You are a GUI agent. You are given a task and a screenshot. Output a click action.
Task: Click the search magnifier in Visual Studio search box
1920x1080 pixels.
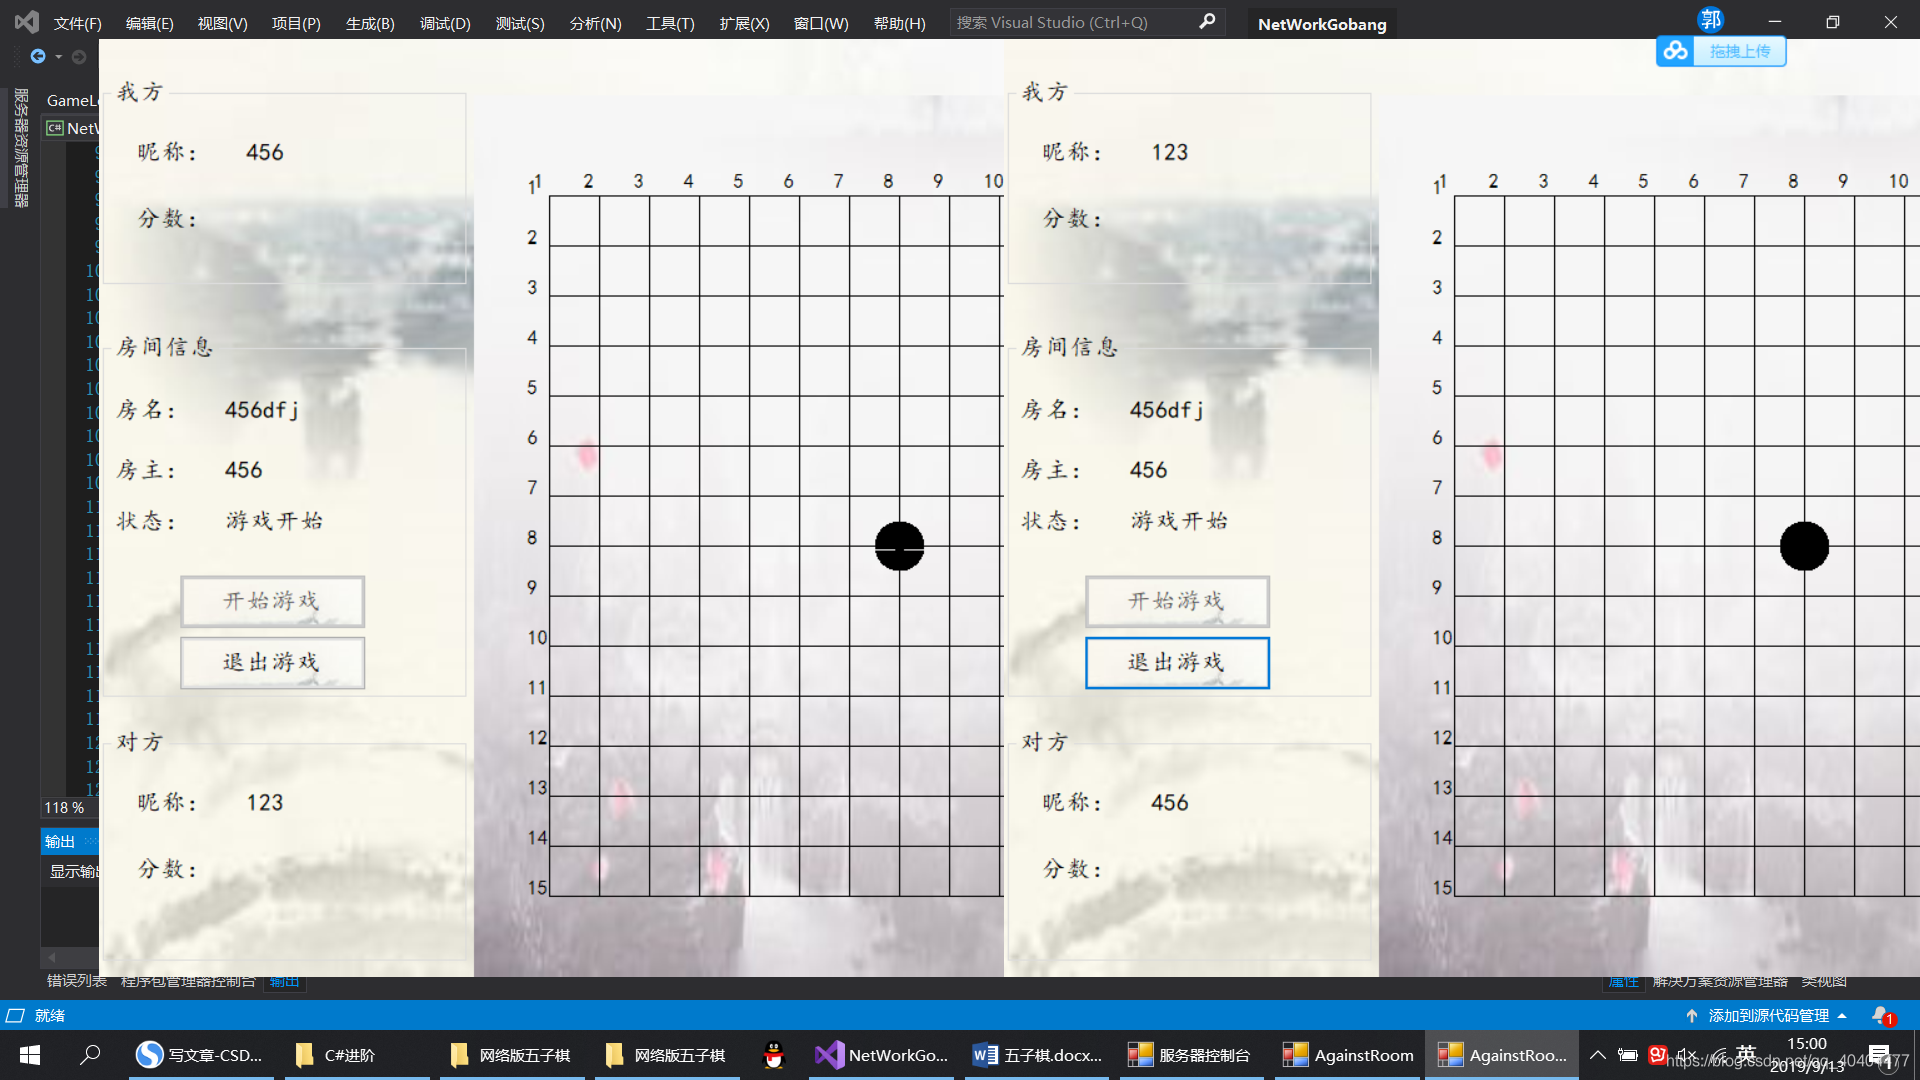click(1207, 21)
